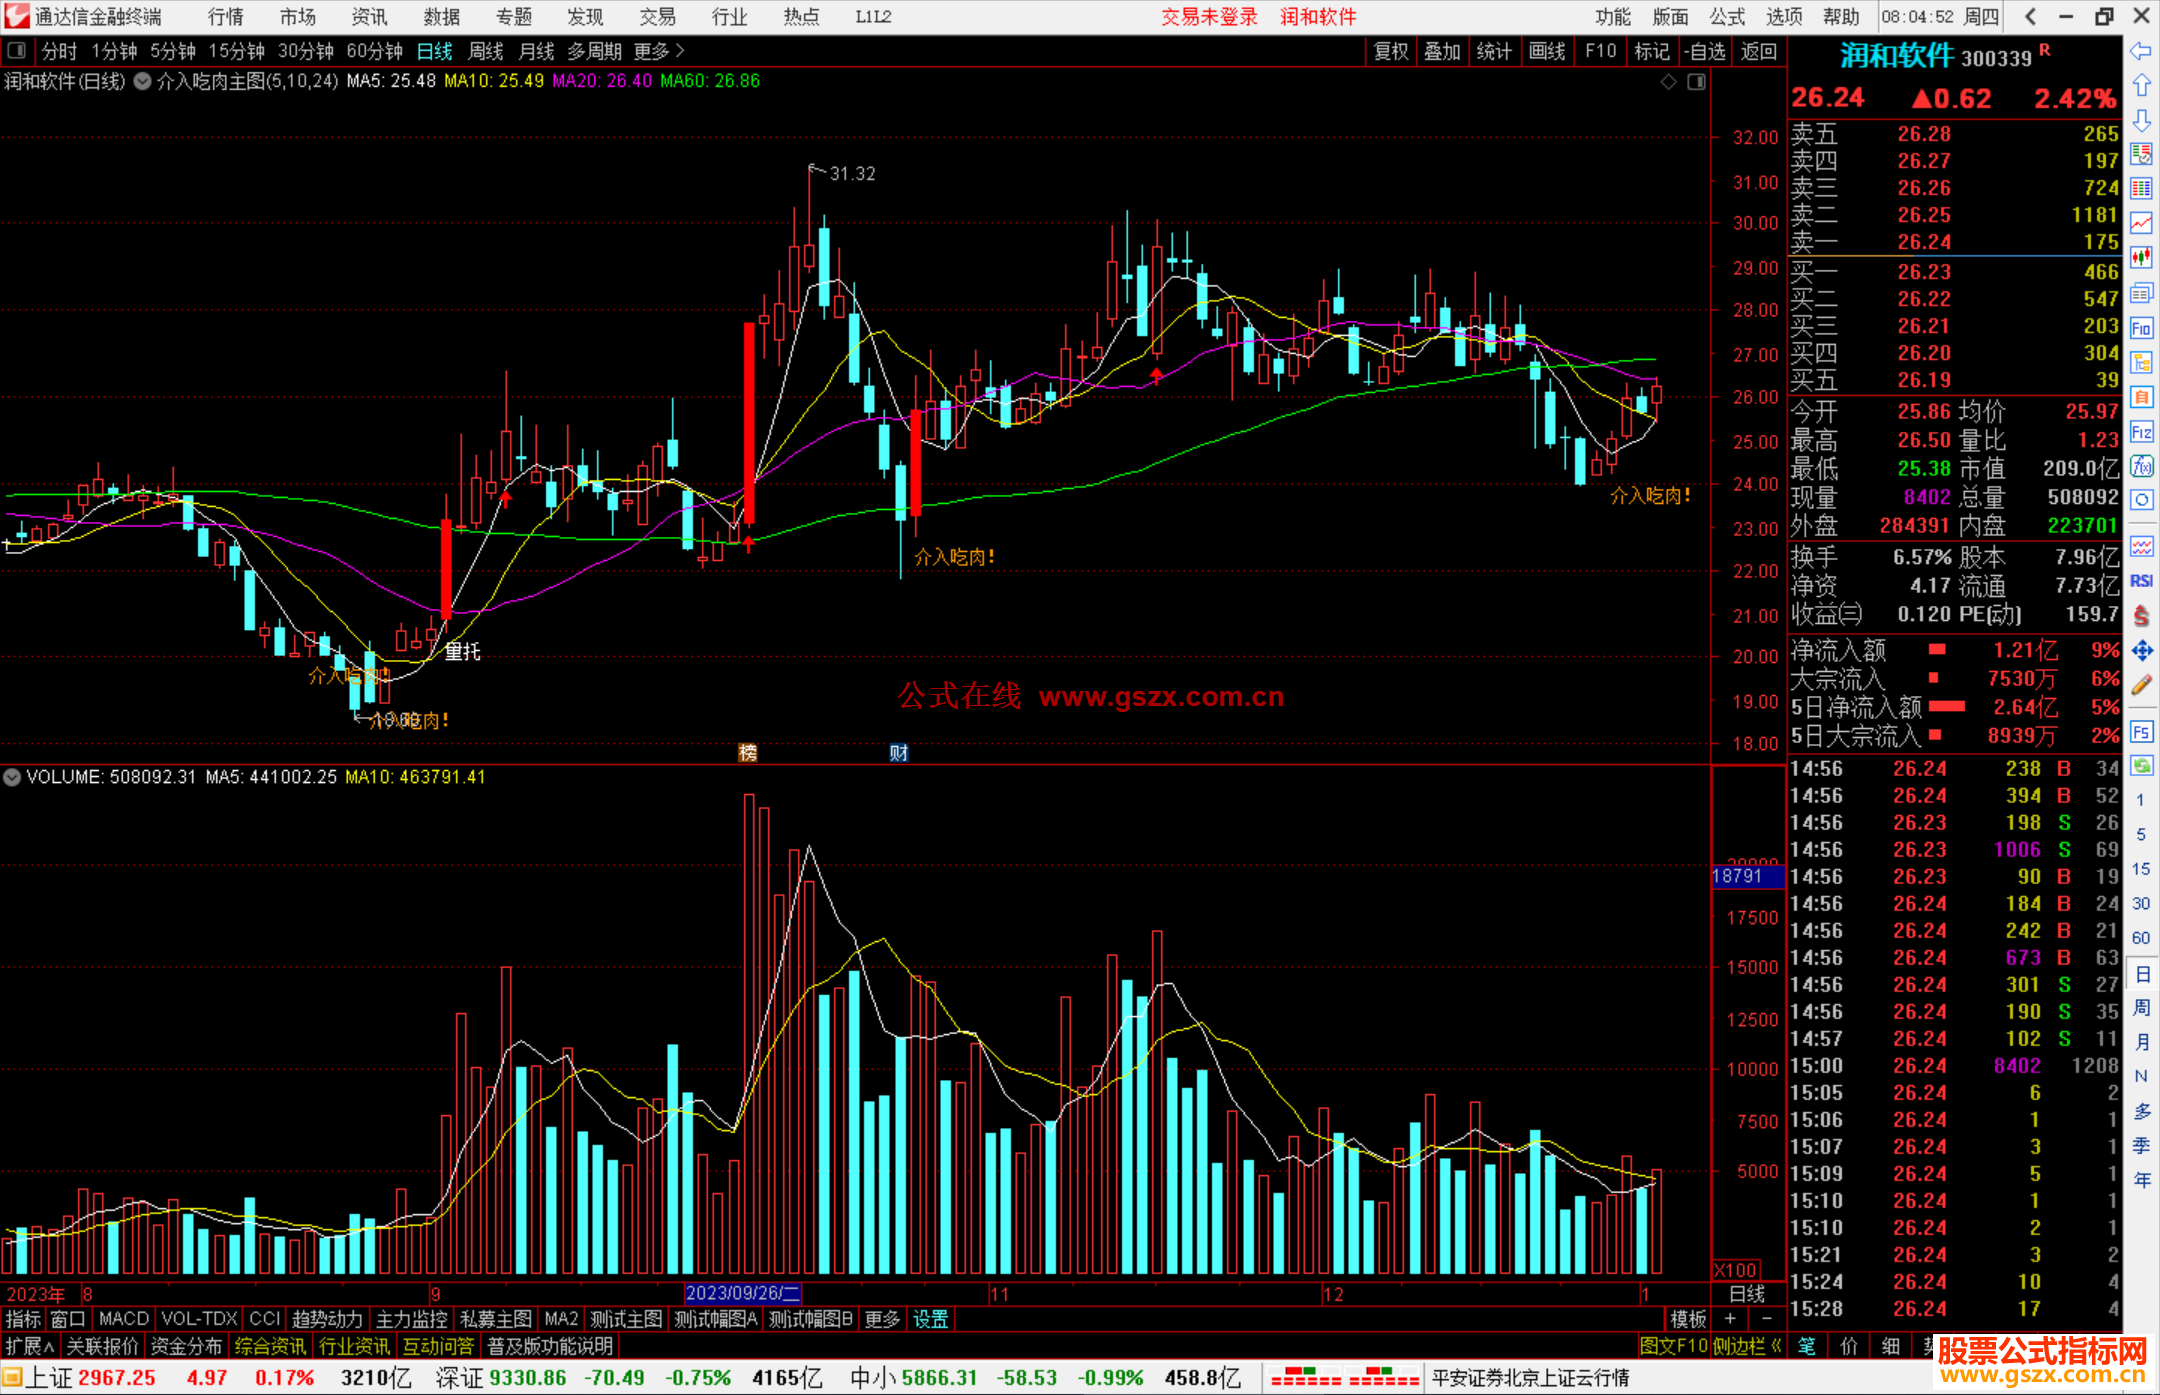Click the 画线 drawing button
This screenshot has width=2160, height=1395.
click(1547, 51)
